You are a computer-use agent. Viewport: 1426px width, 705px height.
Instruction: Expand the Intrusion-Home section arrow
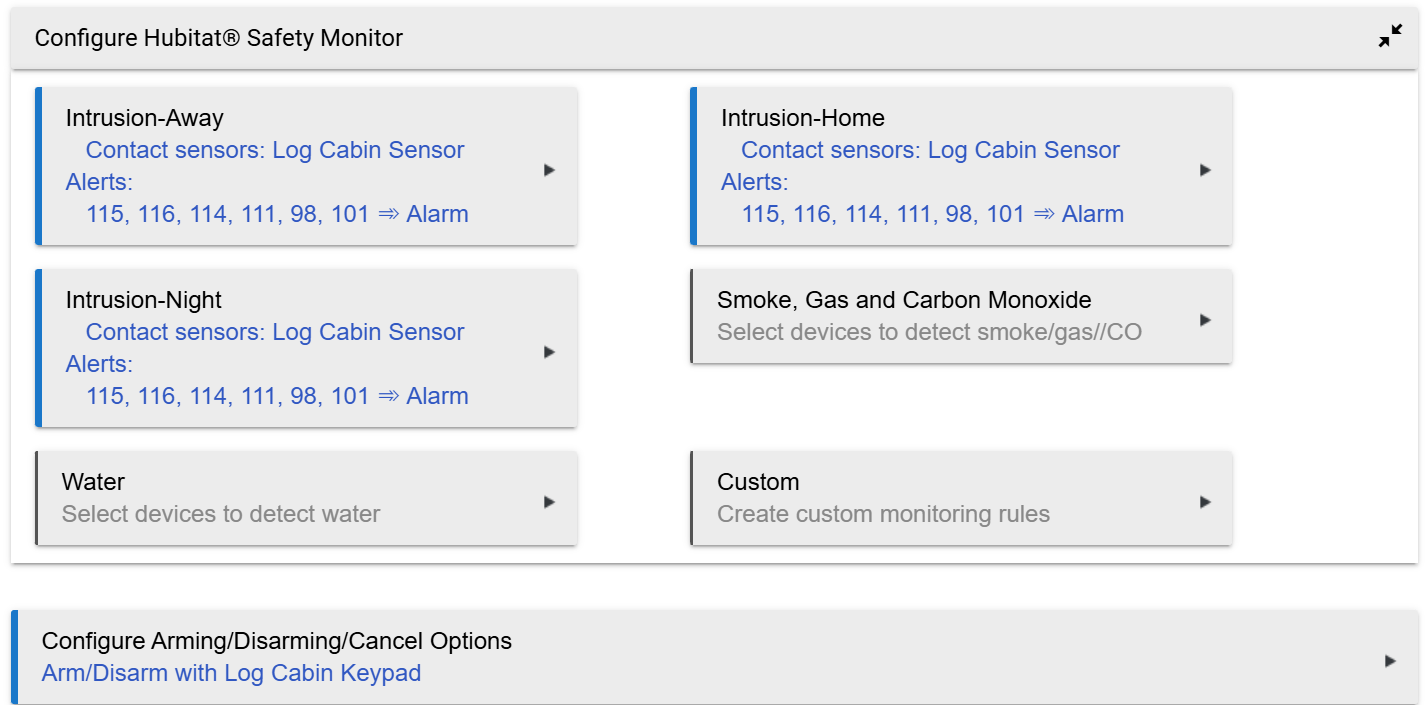pyautogui.click(x=1205, y=170)
